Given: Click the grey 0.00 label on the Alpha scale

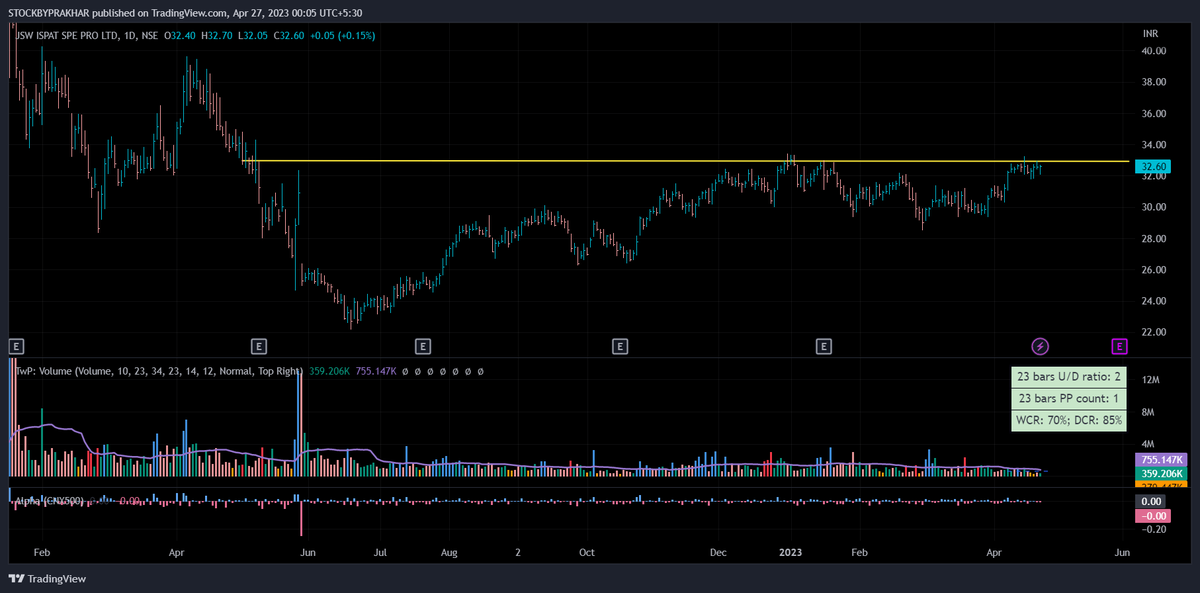Looking at the screenshot, I should point(1150,501).
